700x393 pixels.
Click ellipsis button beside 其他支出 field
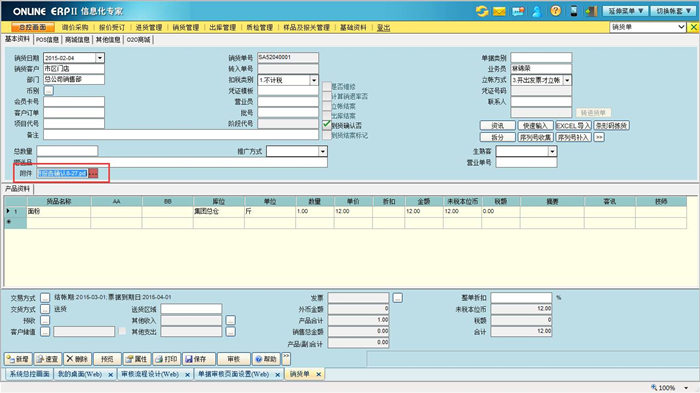tap(230, 331)
